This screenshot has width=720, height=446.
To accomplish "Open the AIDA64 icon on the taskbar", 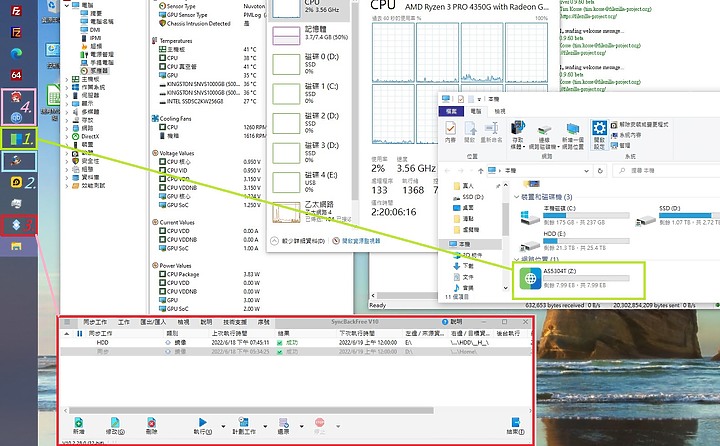I will coord(16,75).
